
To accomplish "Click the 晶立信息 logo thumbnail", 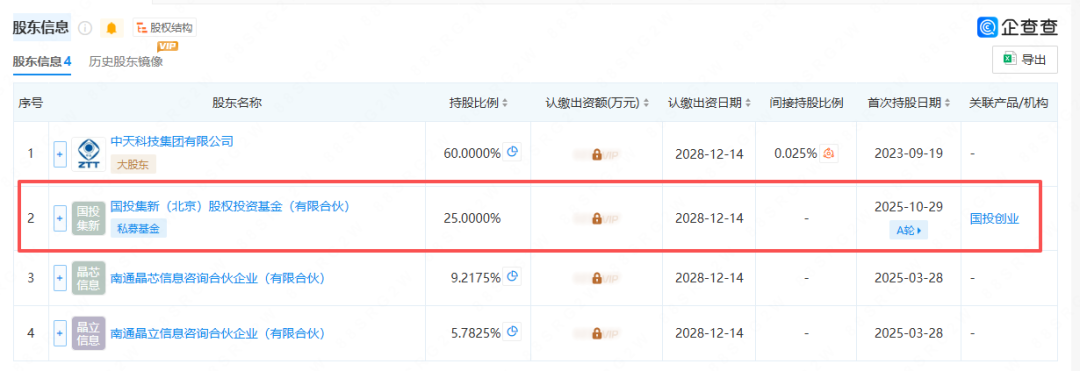I will (x=89, y=333).
